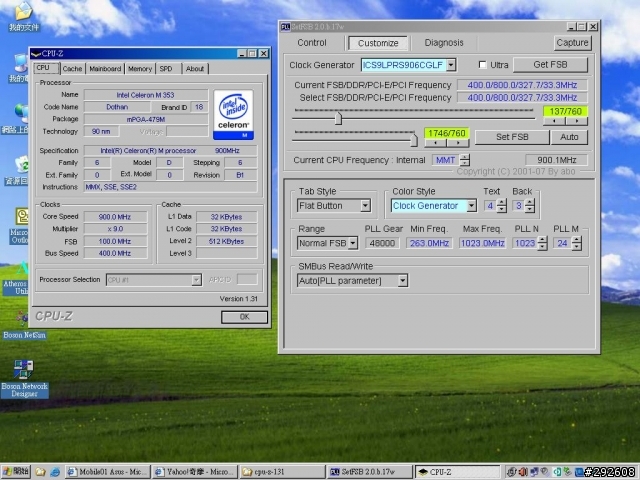Click left arrow under 137/760 value
This screenshot has width=640, height=480.
click(x=554, y=121)
